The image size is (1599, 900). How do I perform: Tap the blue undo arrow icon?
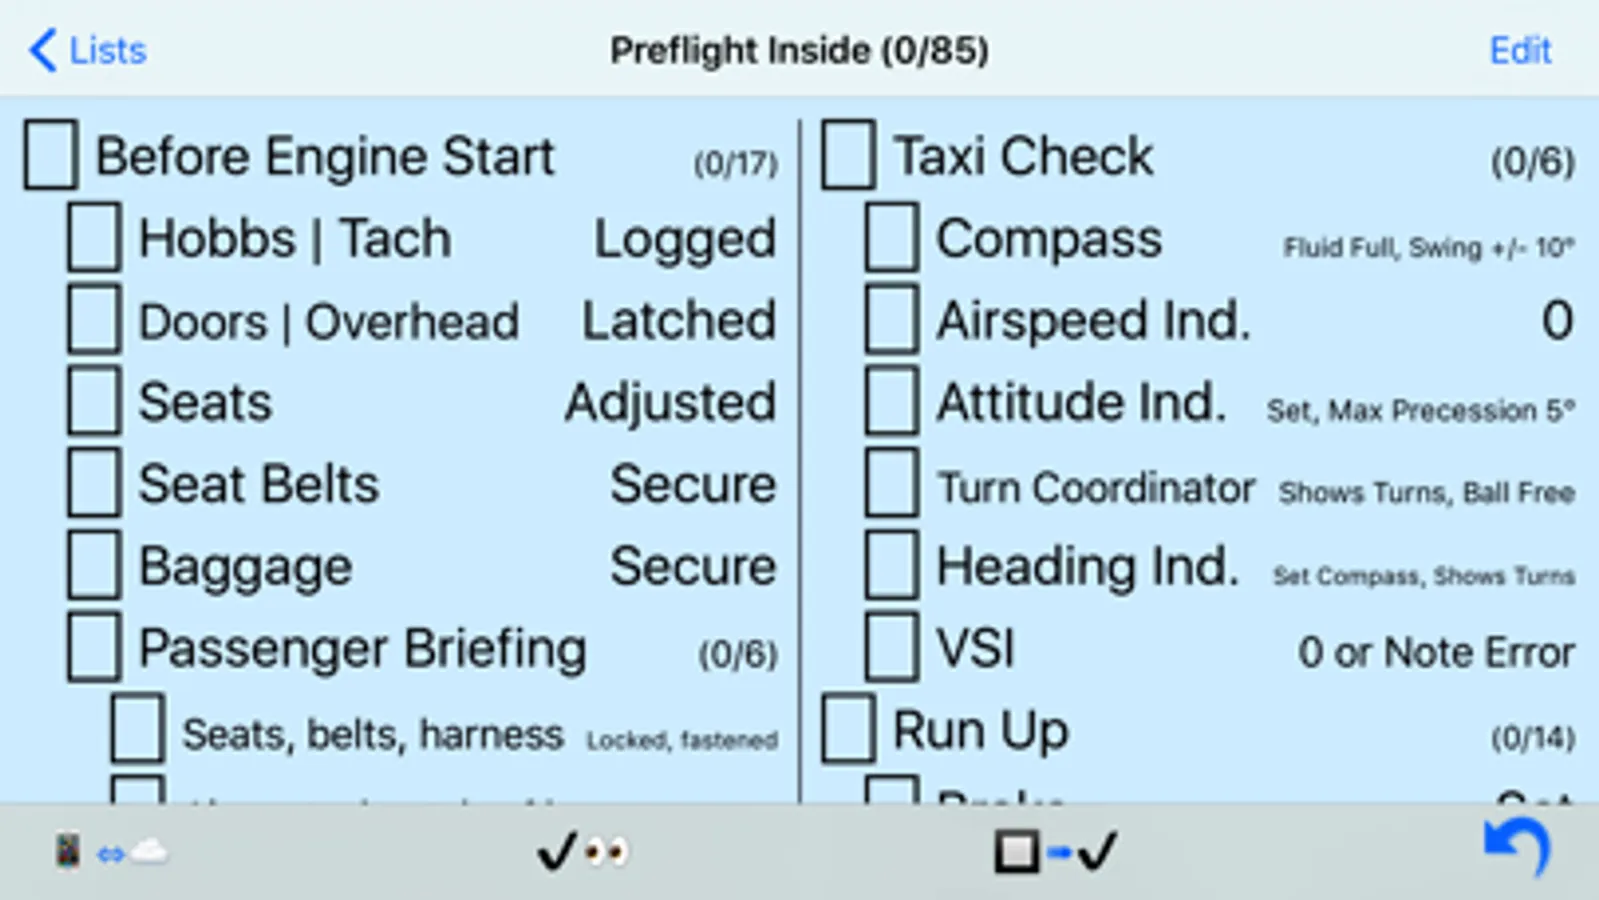point(1517,848)
